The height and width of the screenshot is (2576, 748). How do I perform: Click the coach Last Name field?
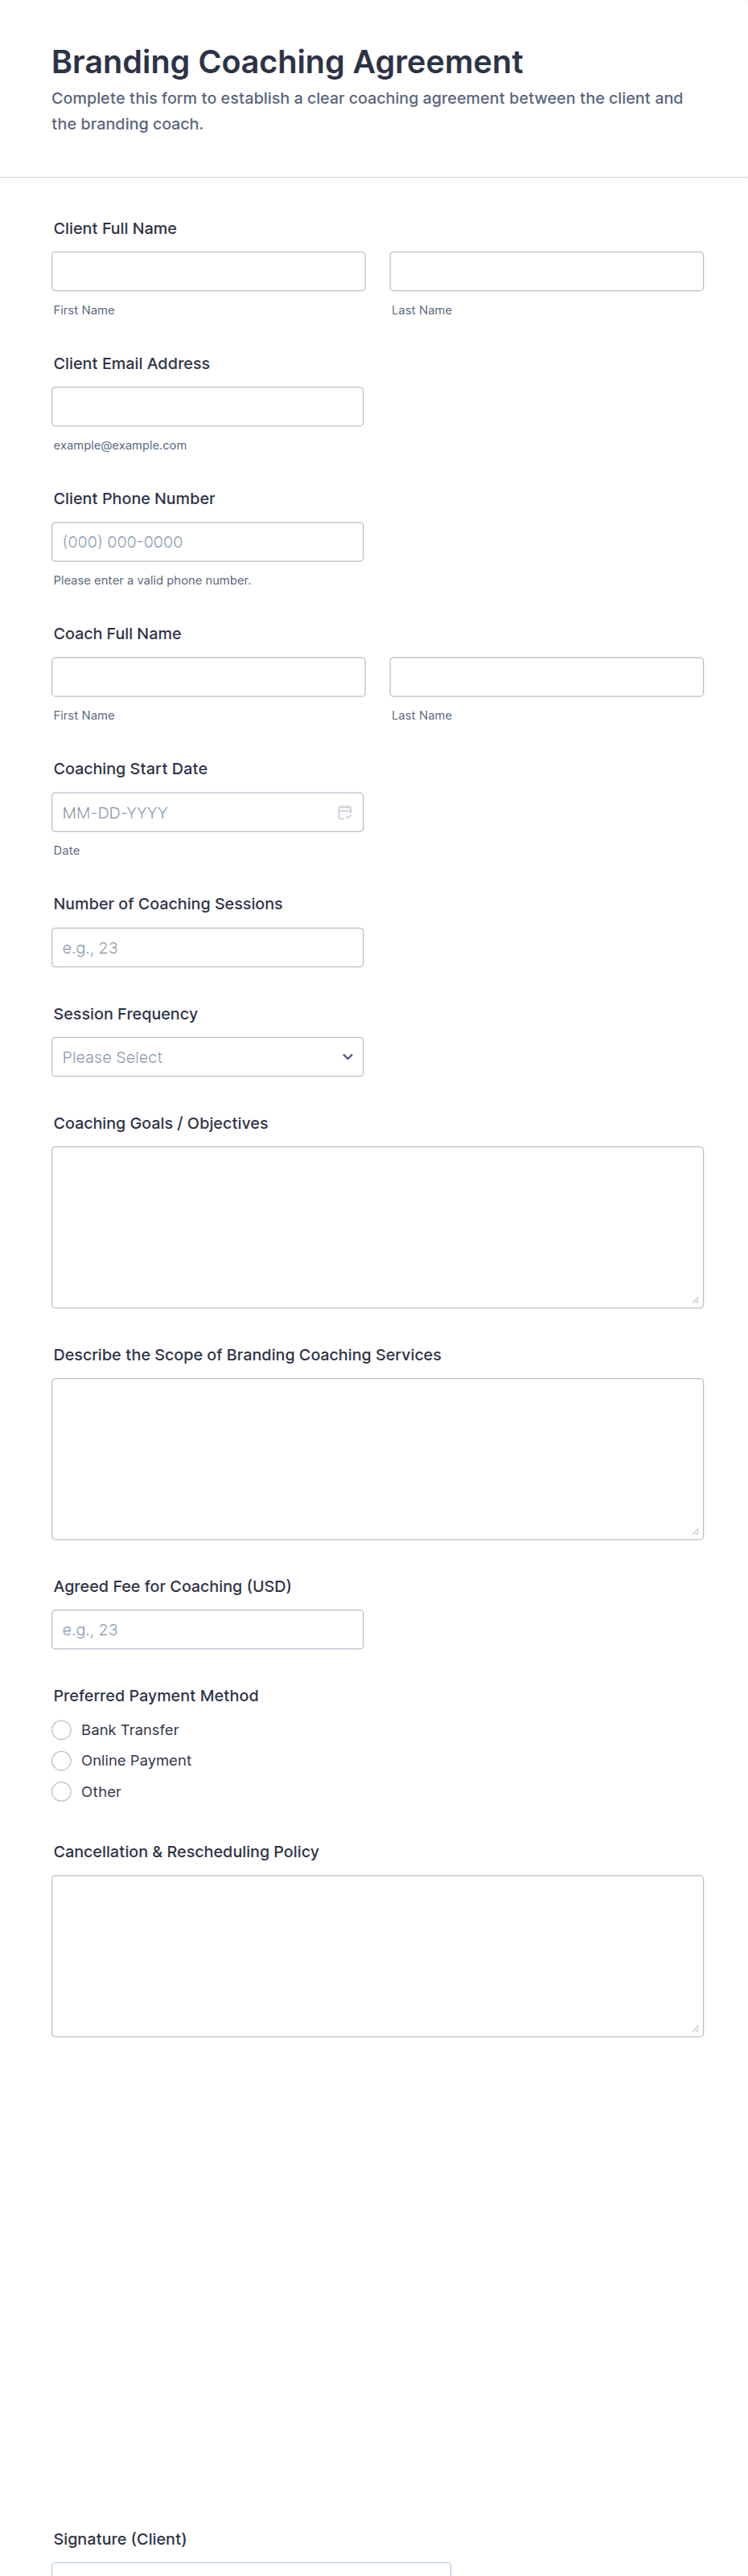pos(546,676)
